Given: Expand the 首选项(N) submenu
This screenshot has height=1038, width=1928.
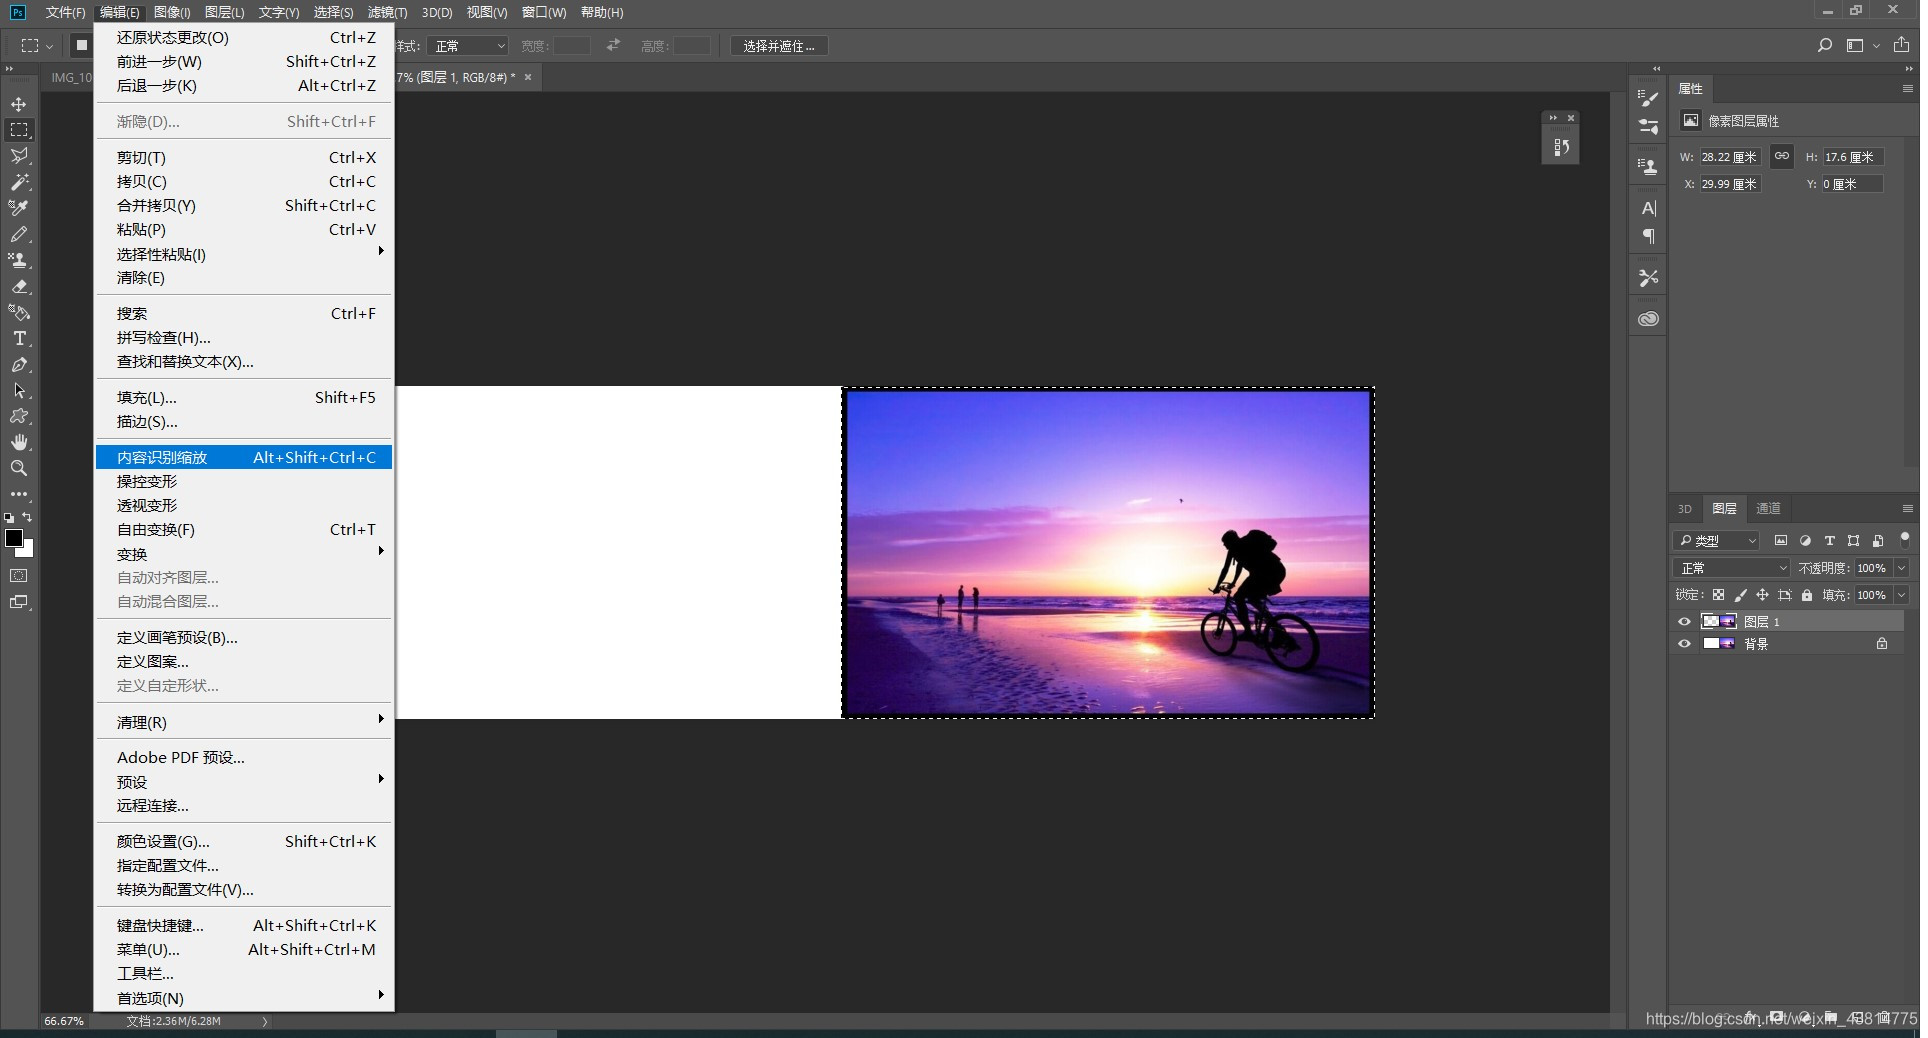Looking at the screenshot, I should pyautogui.click(x=244, y=998).
